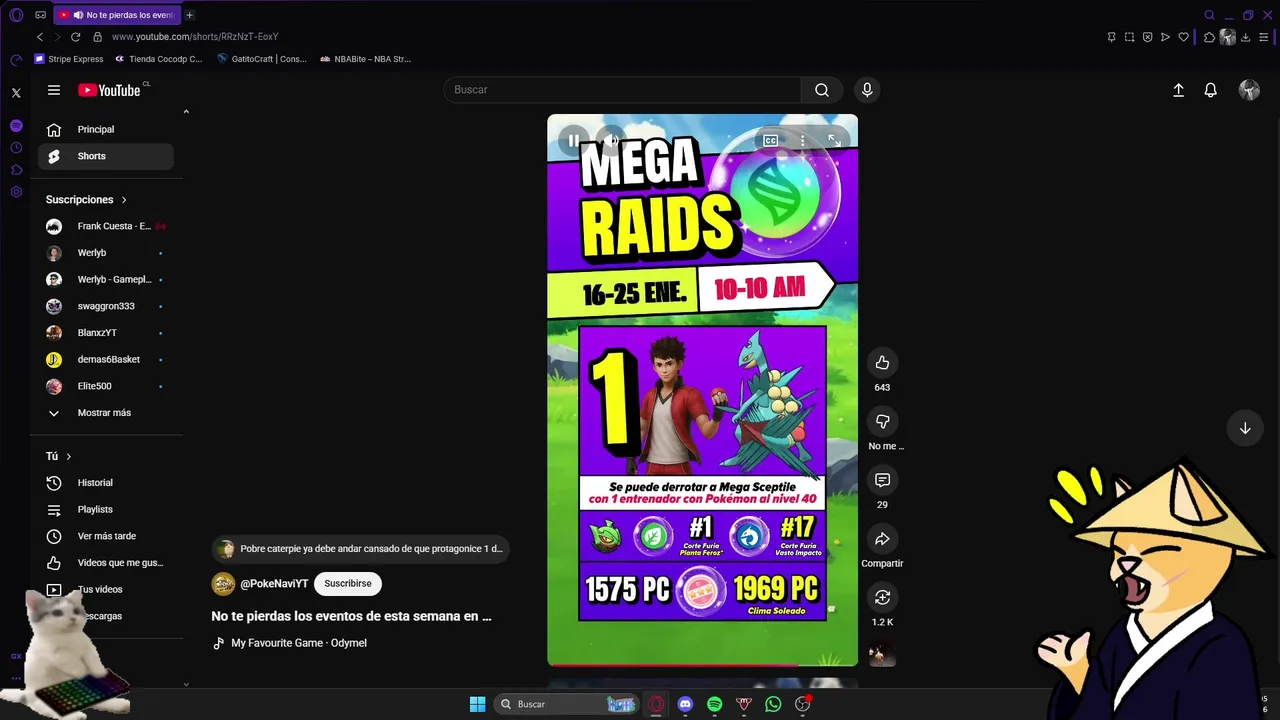Open Werlyb - Gameplays subscription

click(106, 279)
